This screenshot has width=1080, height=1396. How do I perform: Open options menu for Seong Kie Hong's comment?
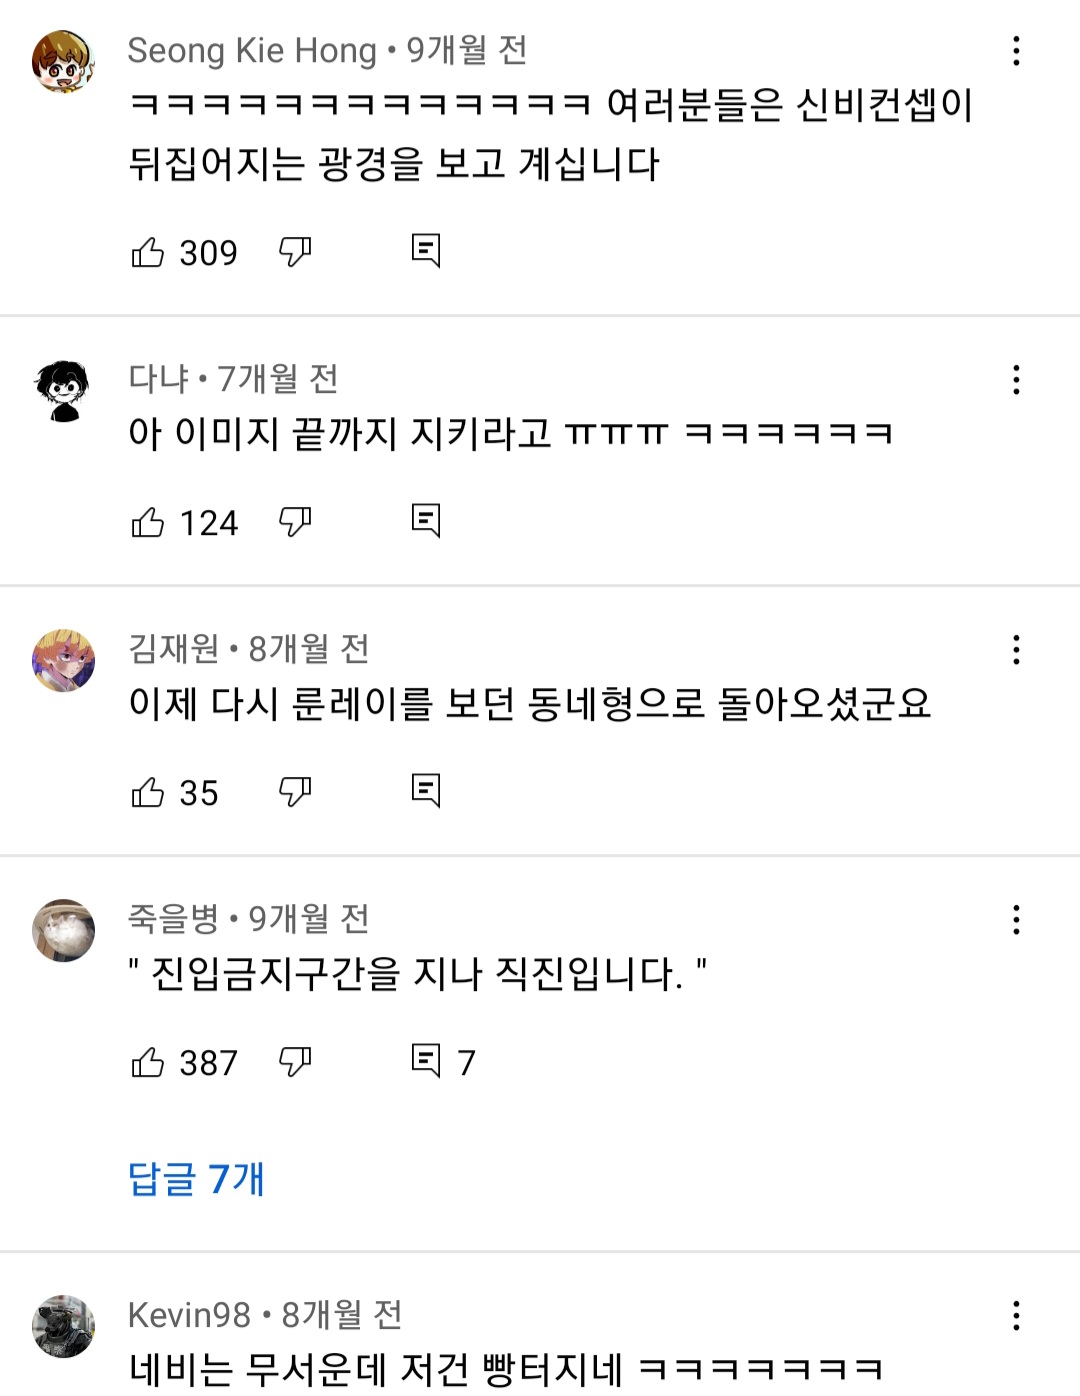coord(1016,51)
